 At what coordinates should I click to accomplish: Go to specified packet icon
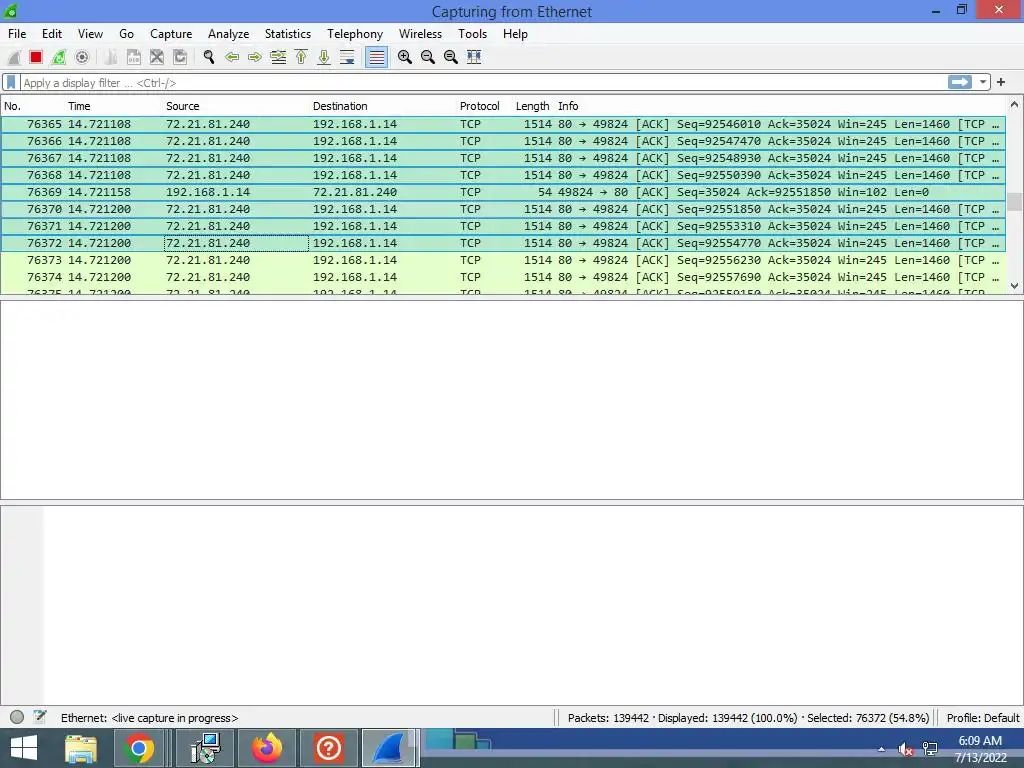pos(278,57)
